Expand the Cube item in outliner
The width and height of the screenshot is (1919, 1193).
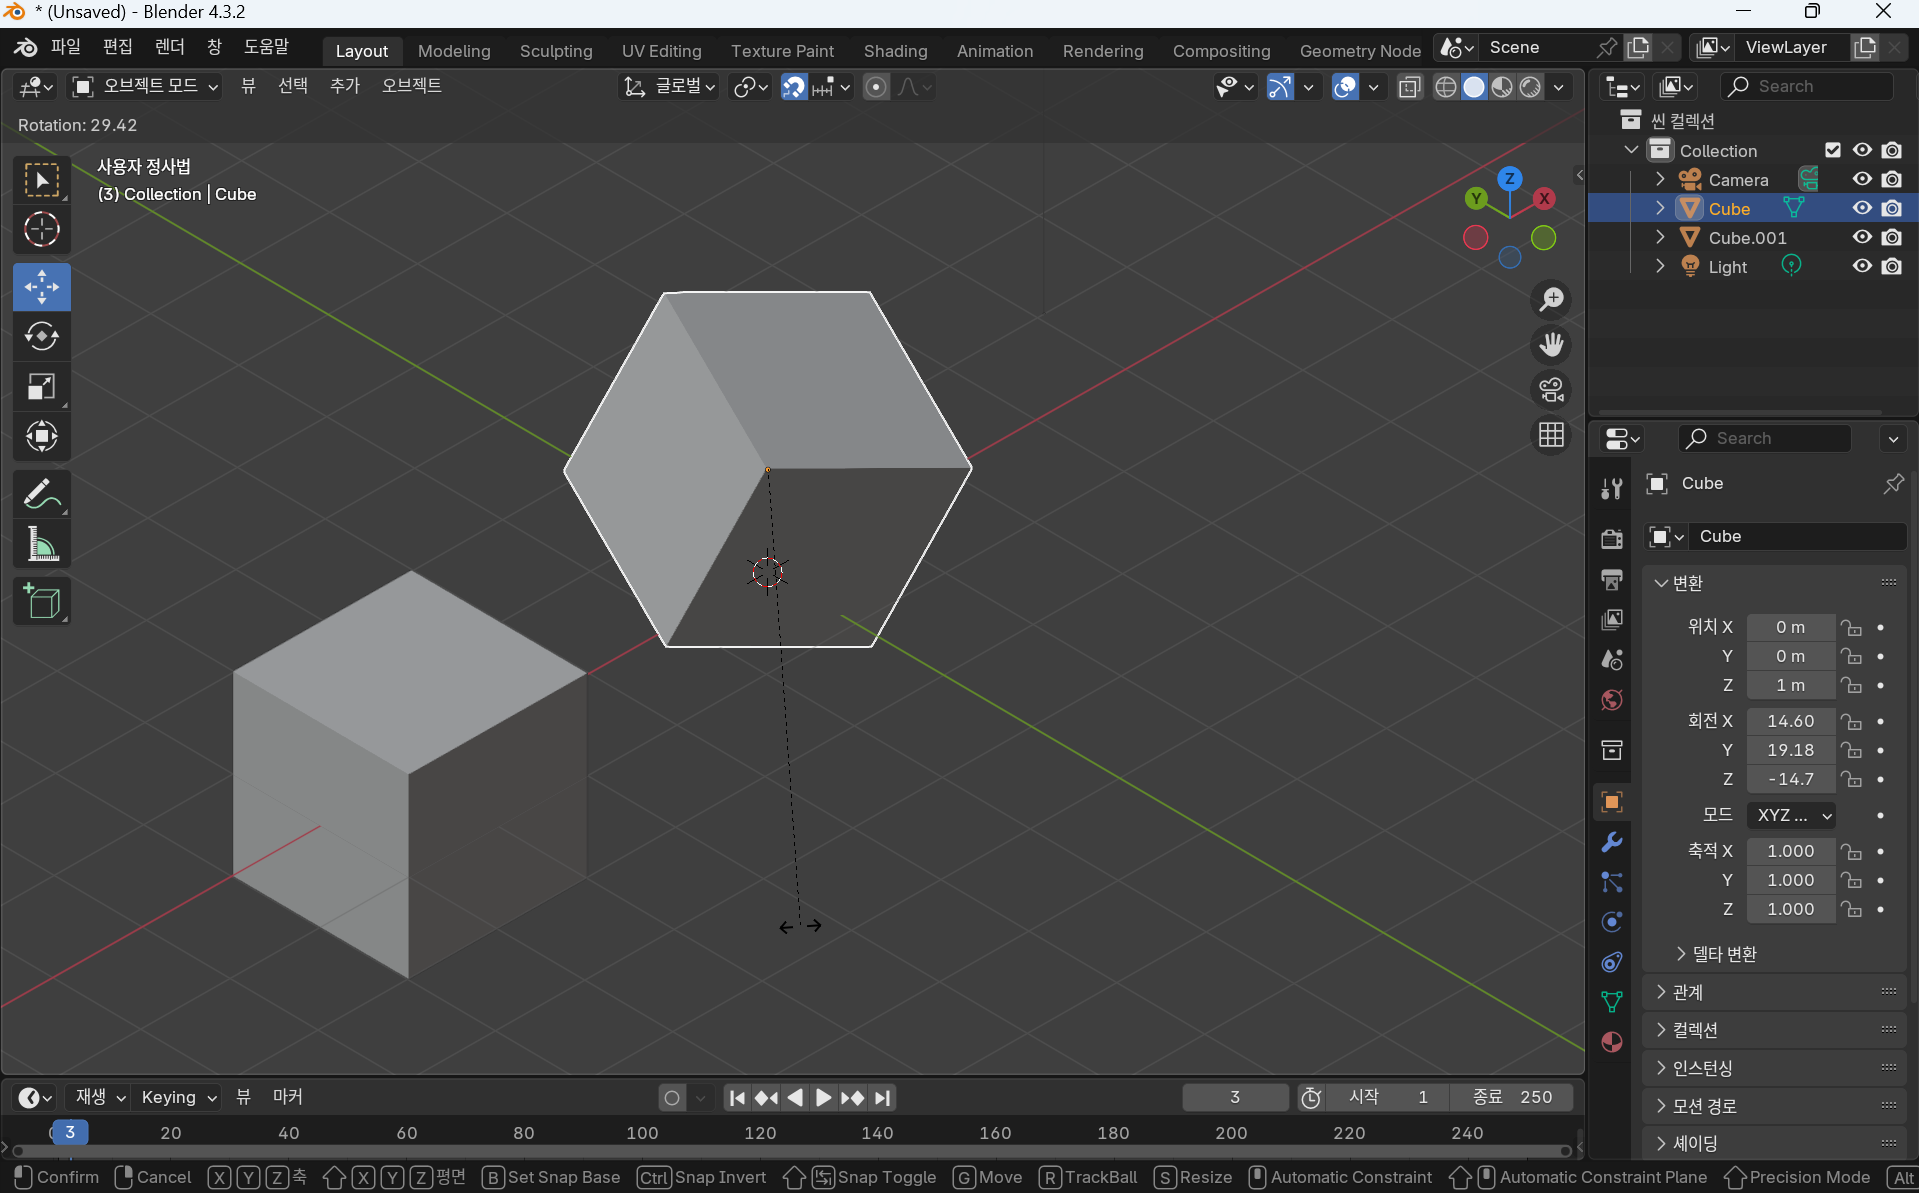tap(1660, 208)
